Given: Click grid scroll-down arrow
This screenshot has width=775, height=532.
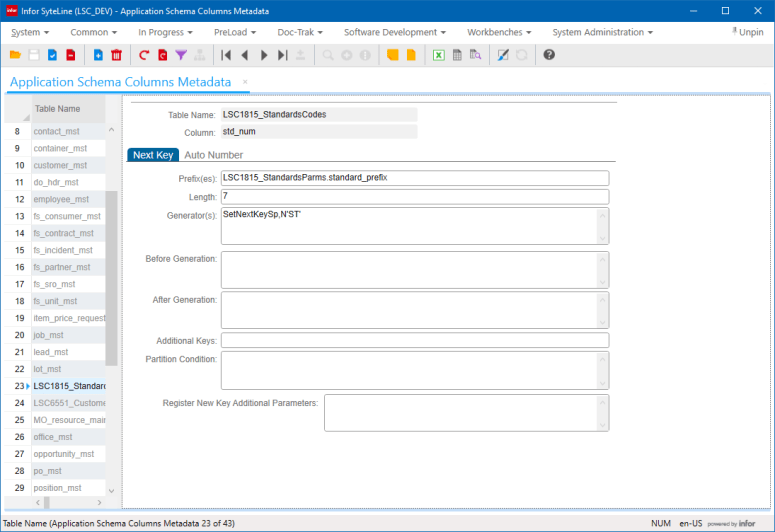Looking at the screenshot, I should 111,490.
